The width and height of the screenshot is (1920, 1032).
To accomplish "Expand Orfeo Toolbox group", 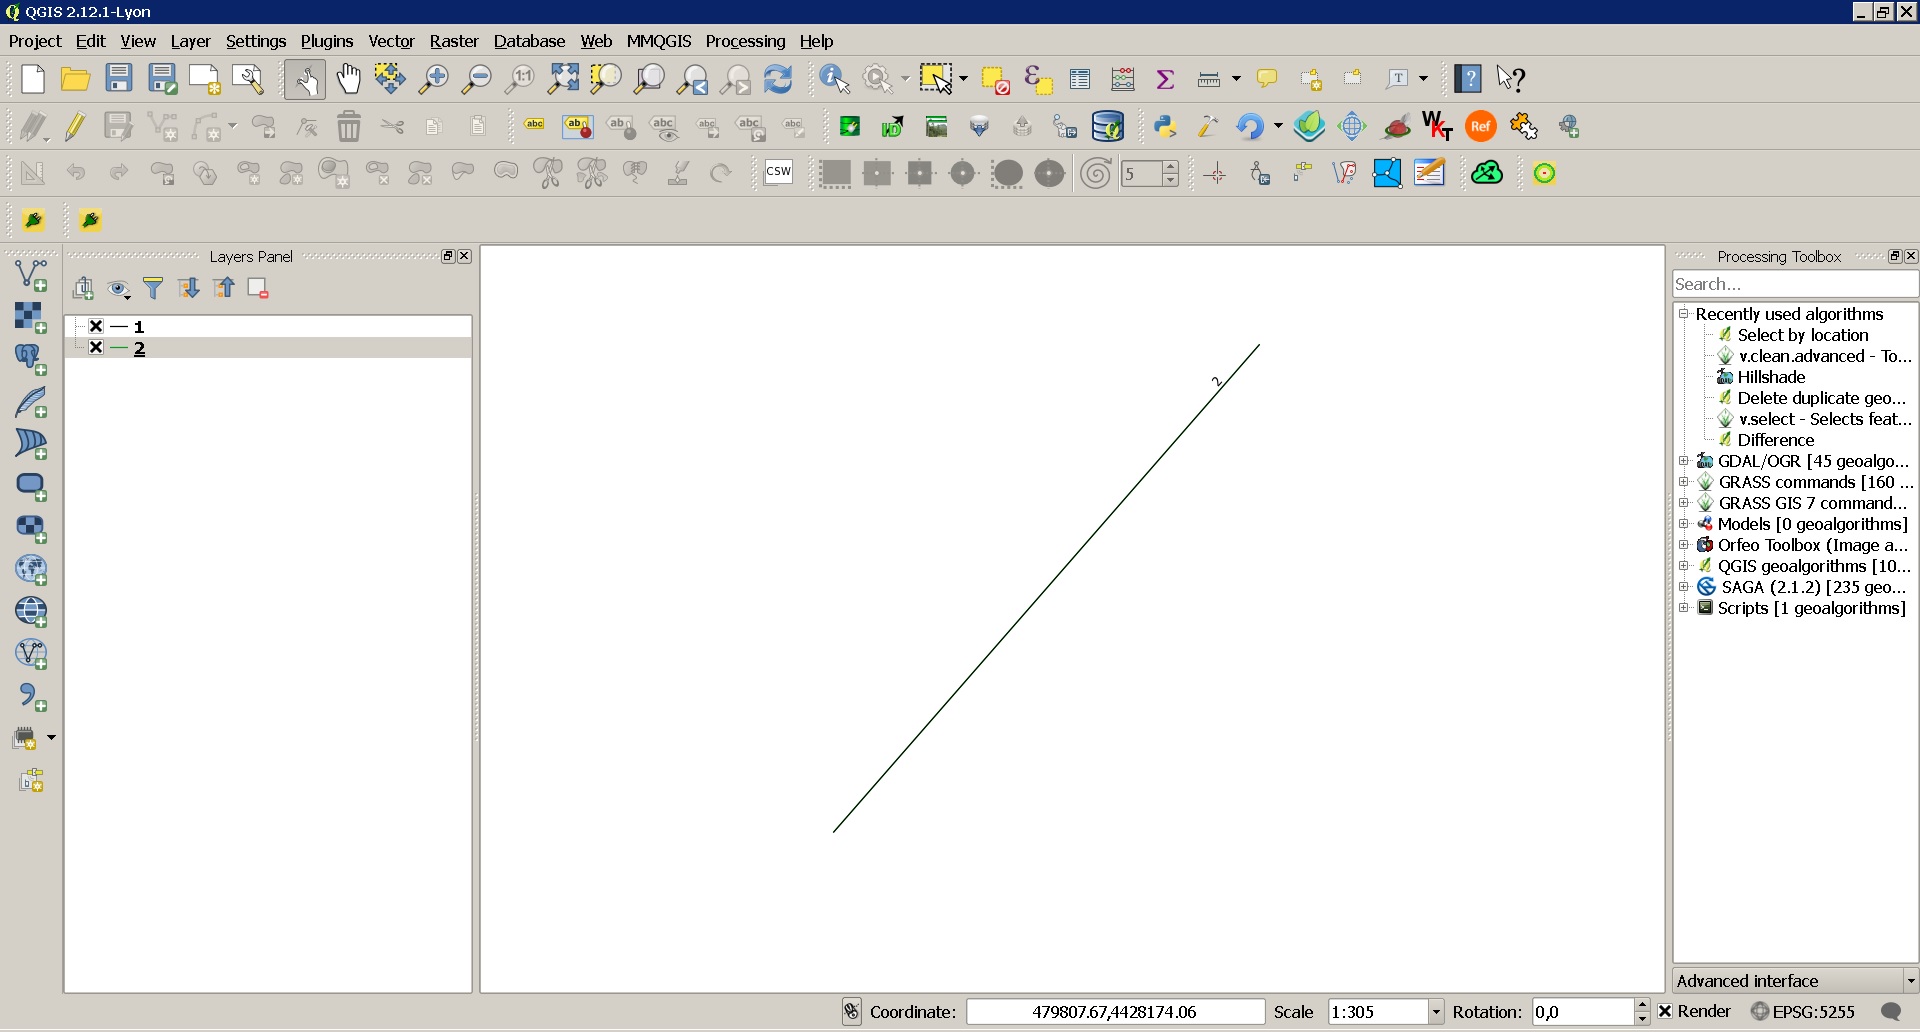I will tap(1684, 545).
